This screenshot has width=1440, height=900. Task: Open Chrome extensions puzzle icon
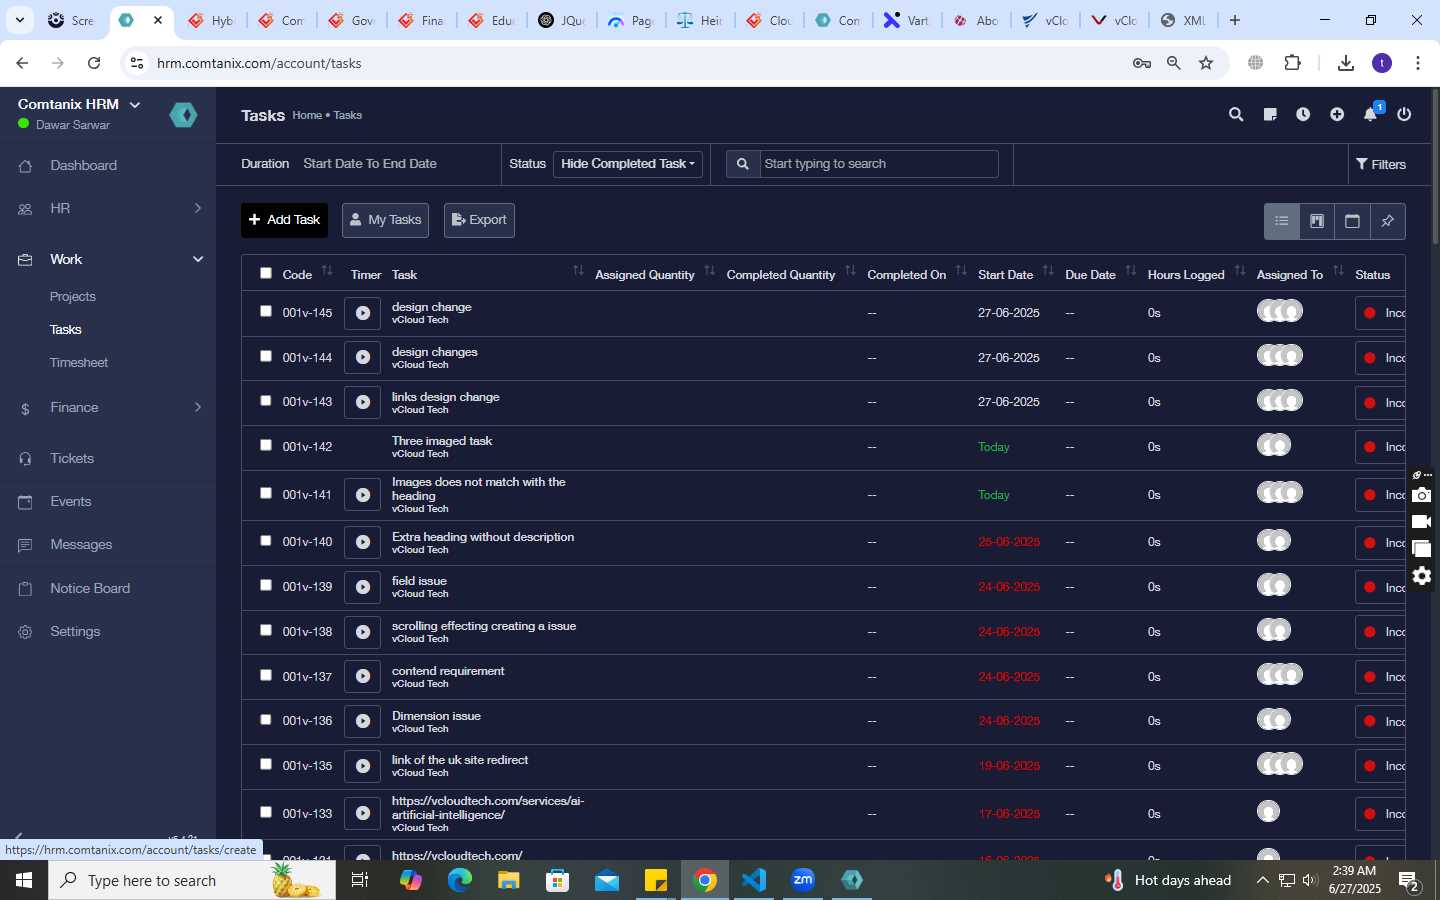1292,63
